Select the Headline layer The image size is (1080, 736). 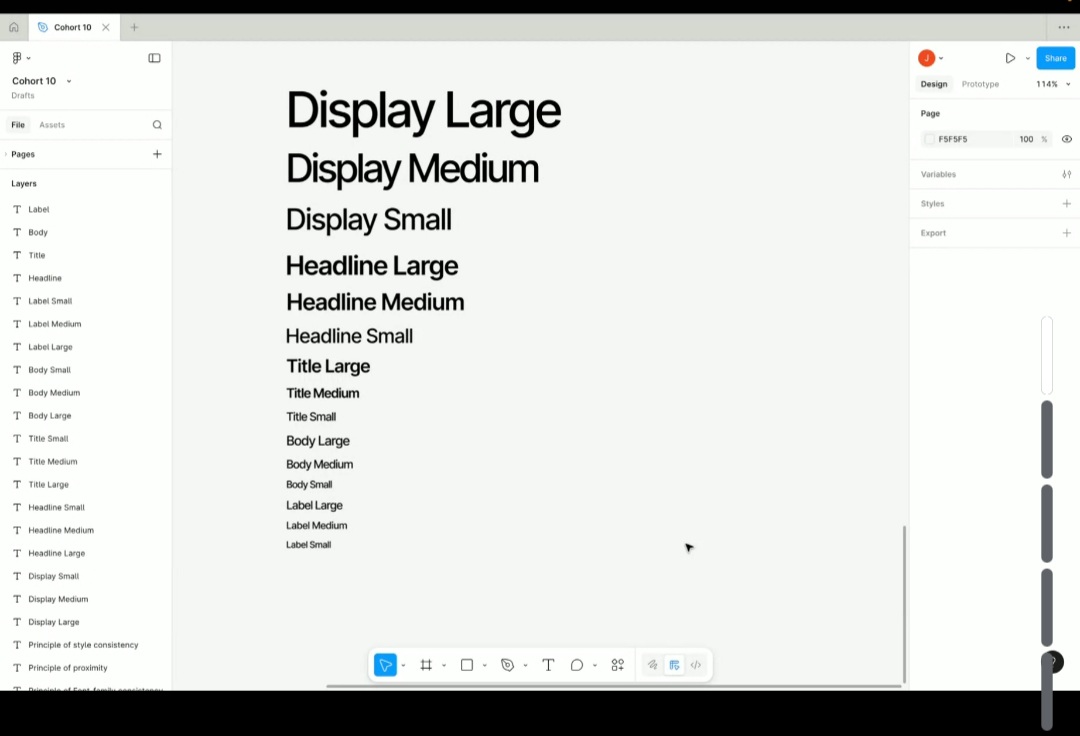coord(45,278)
